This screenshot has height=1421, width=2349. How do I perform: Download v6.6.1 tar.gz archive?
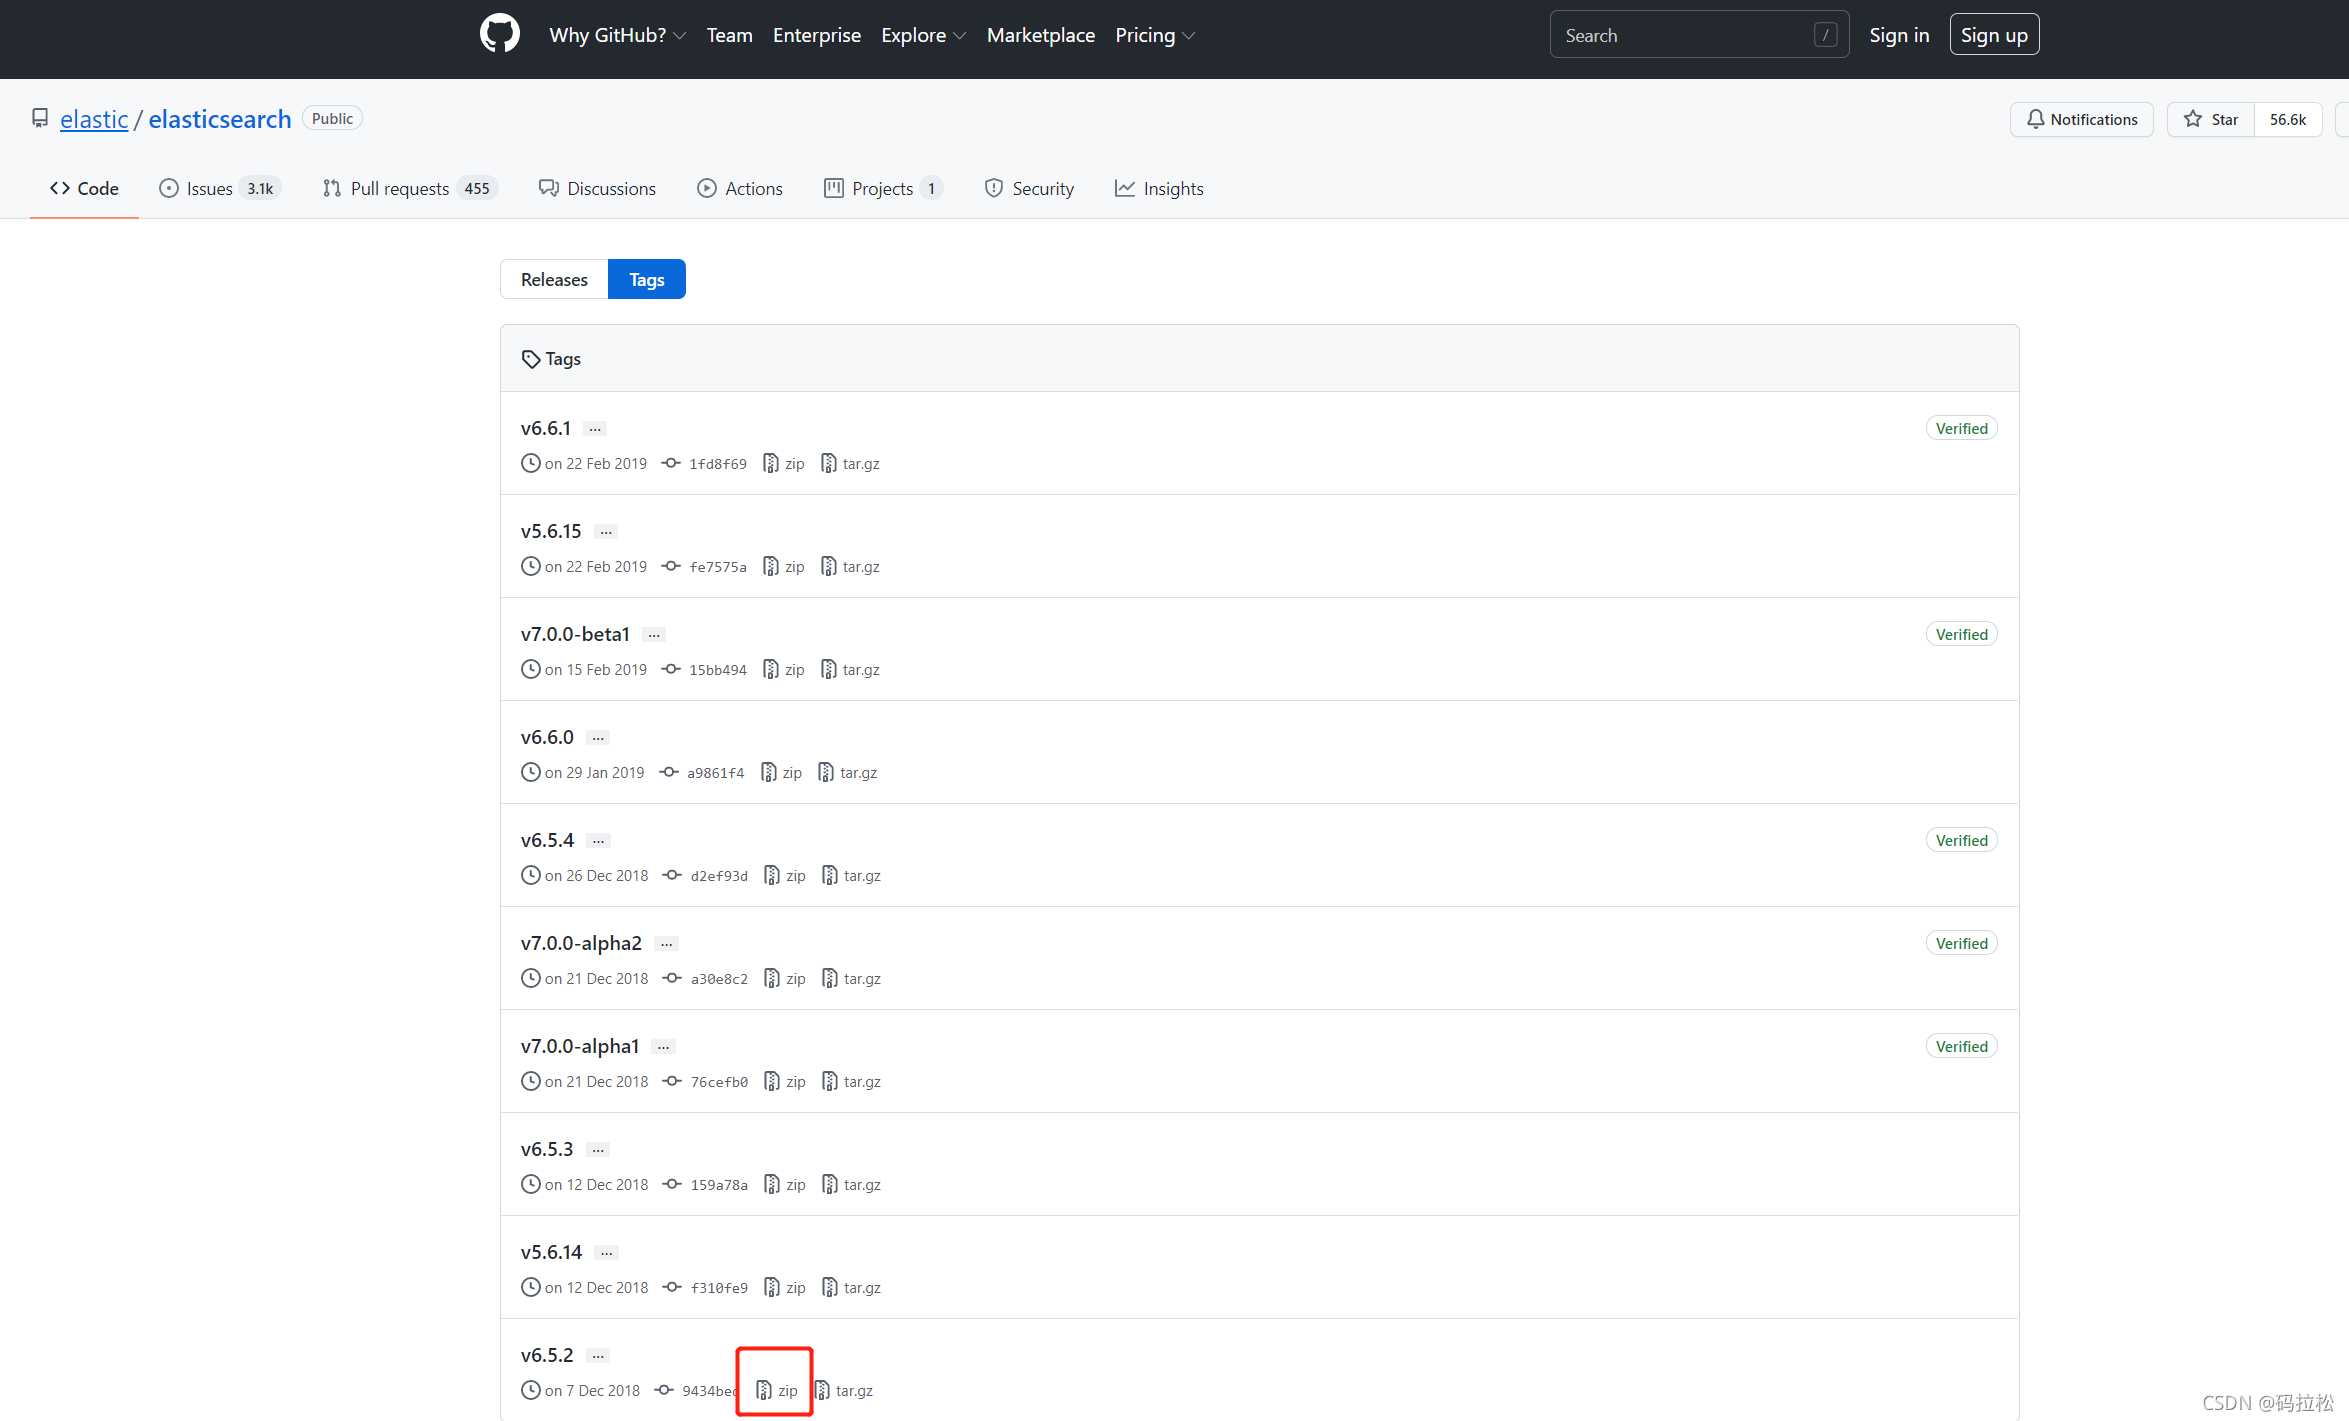pyautogui.click(x=850, y=464)
